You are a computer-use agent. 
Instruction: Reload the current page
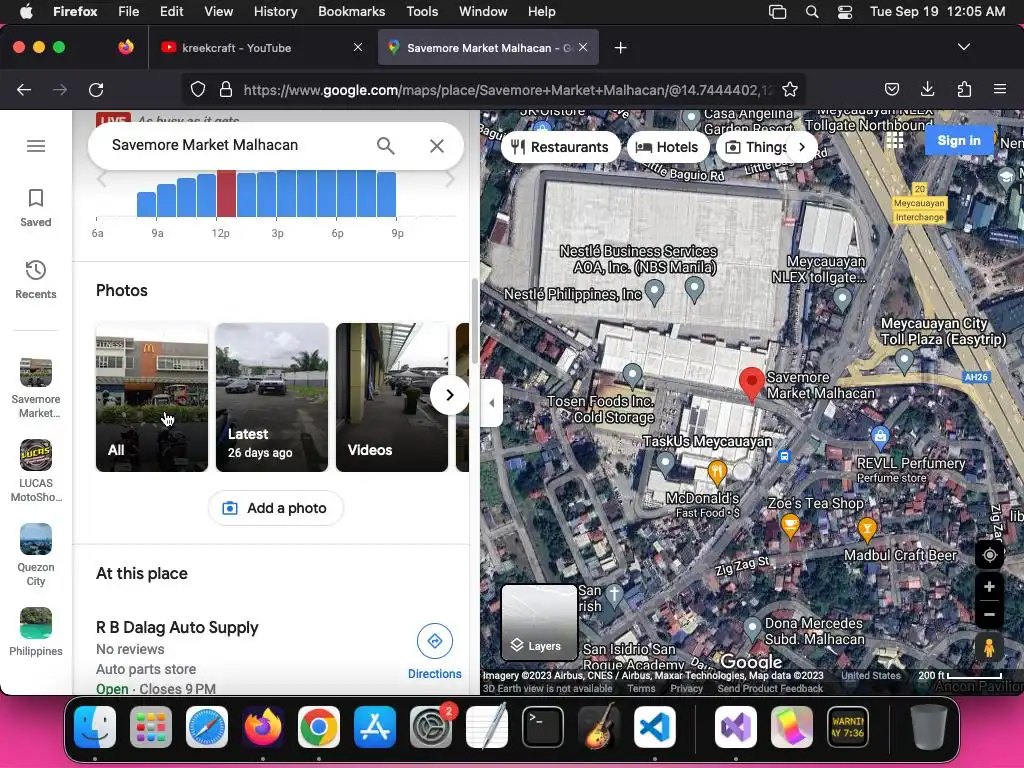tap(96, 89)
